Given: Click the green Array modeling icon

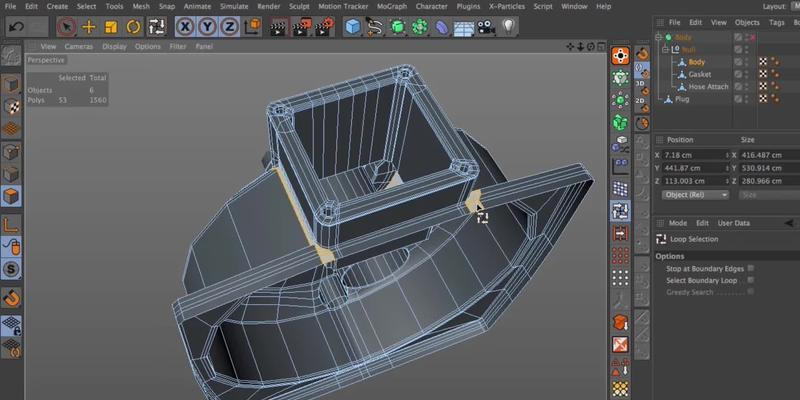Looking at the screenshot, I should [x=420, y=27].
